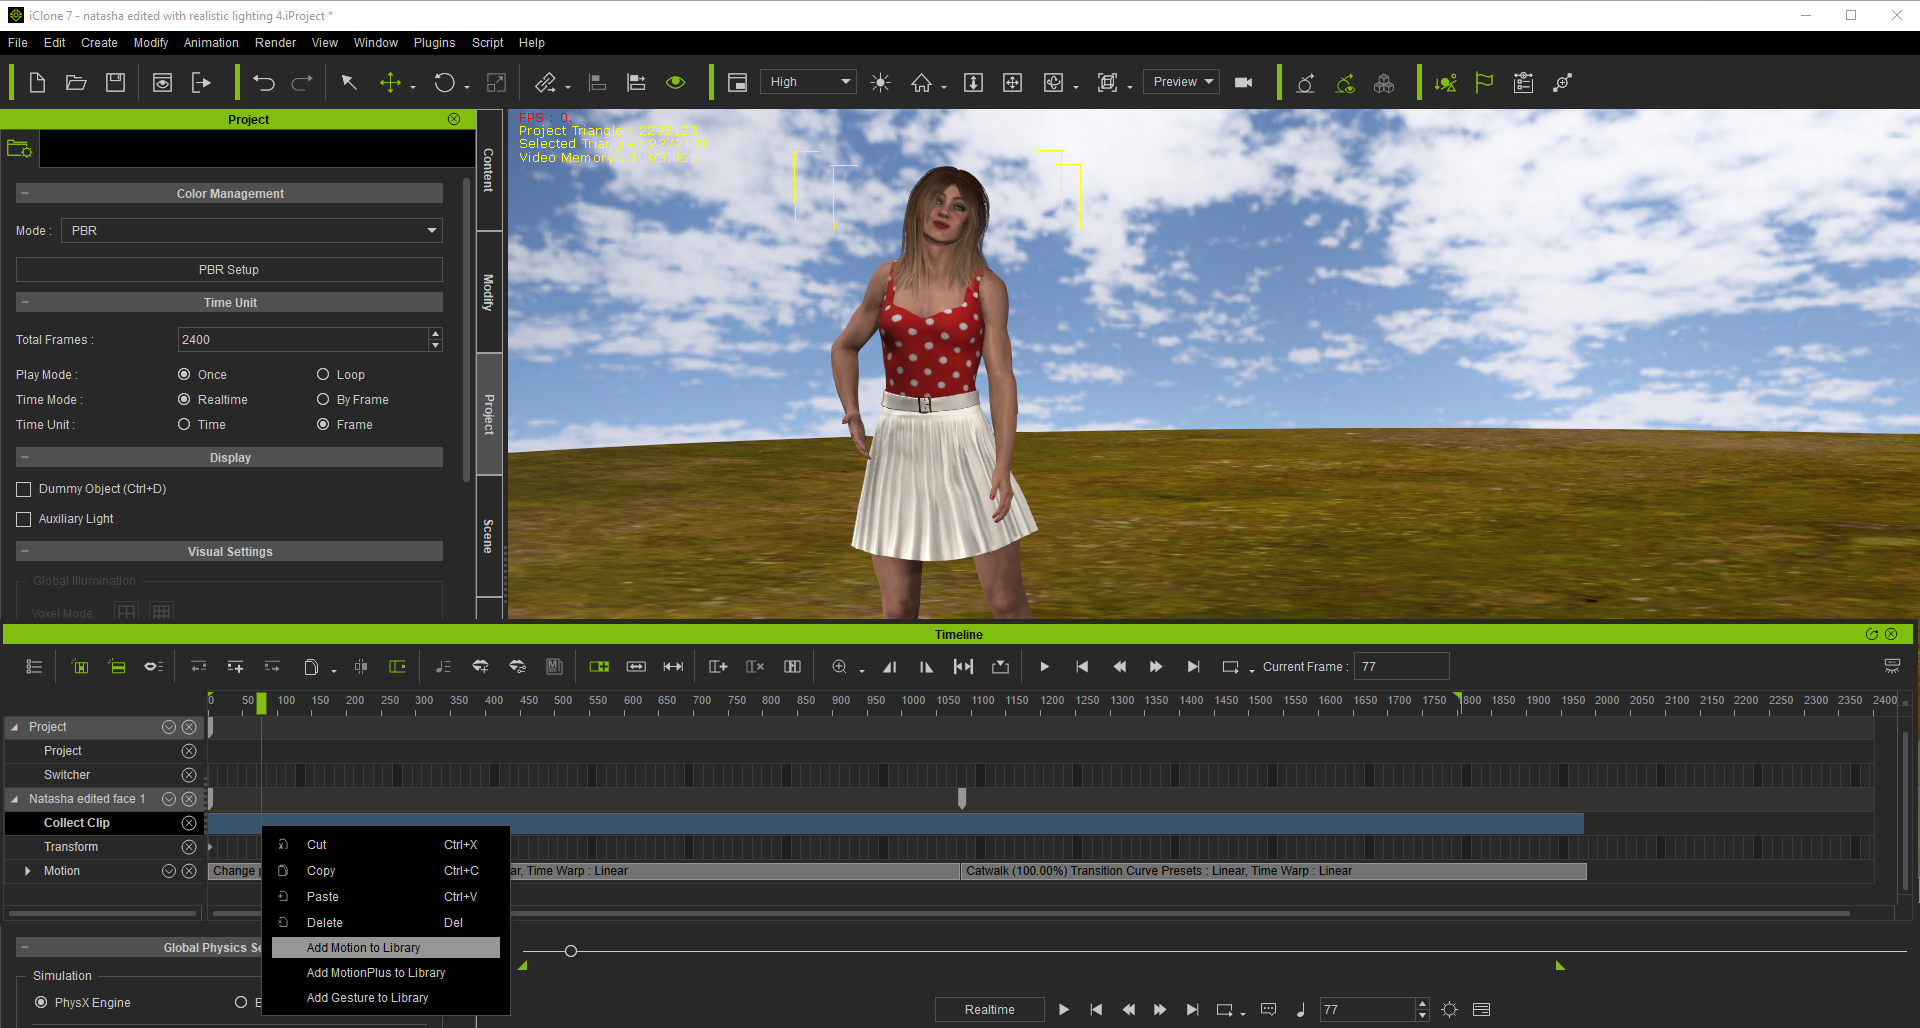
Task: Select PhysX Engine radio button
Action: pos(41,1002)
